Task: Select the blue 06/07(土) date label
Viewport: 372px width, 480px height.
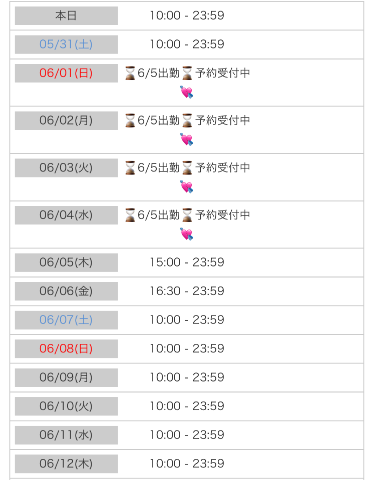Action: coord(66,320)
